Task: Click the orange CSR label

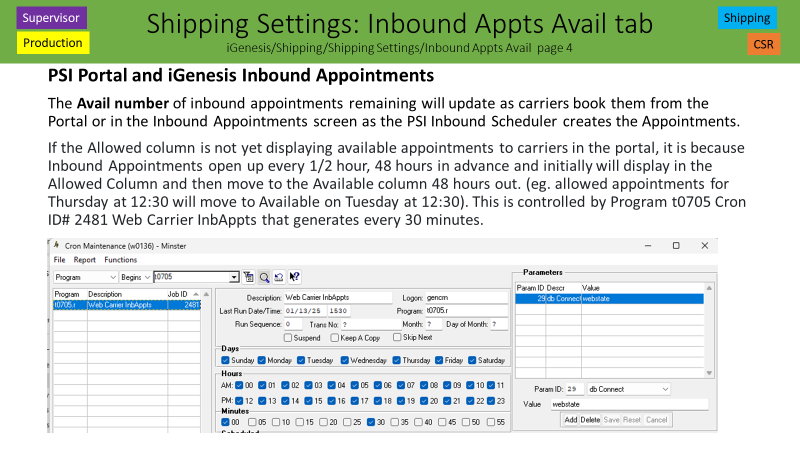Action: tap(763, 44)
